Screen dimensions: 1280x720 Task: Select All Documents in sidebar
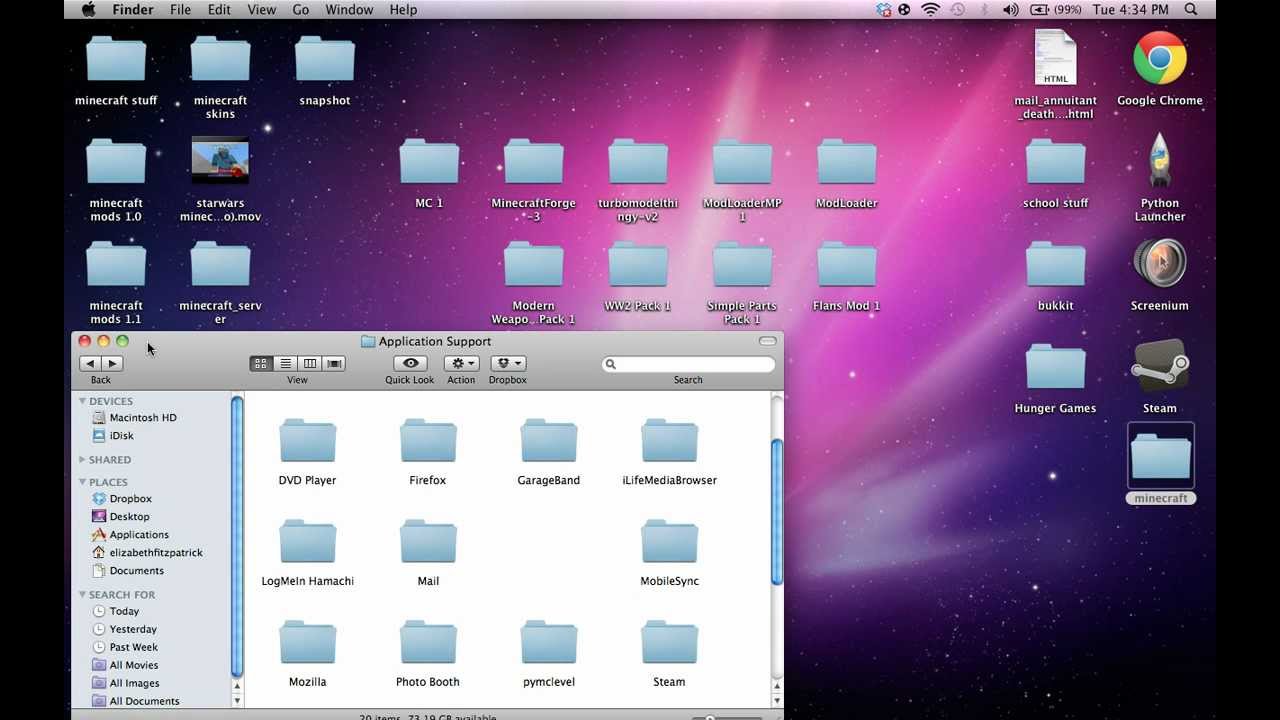[x=136, y=701]
